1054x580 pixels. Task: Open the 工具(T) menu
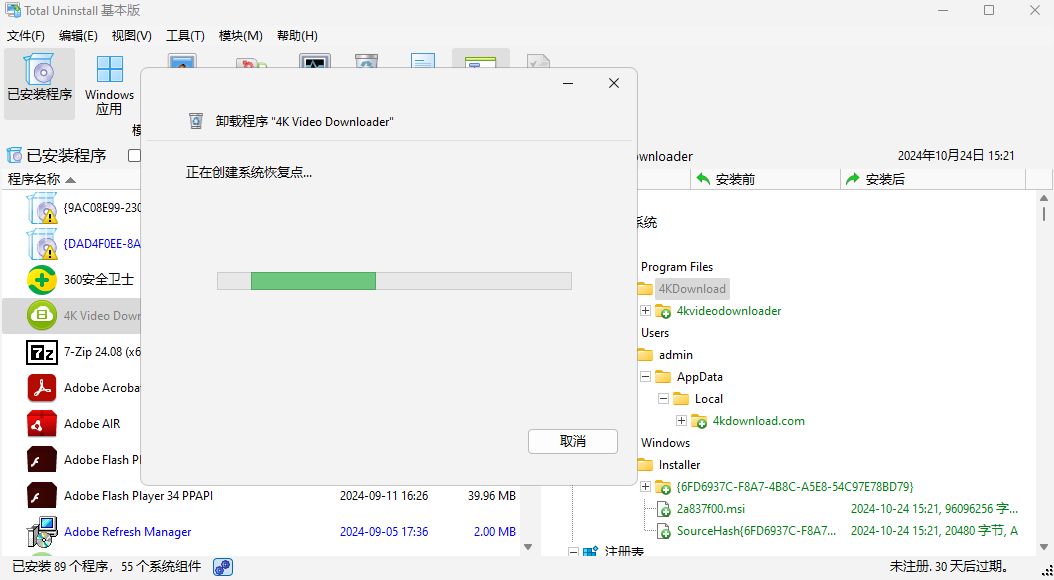(186, 36)
